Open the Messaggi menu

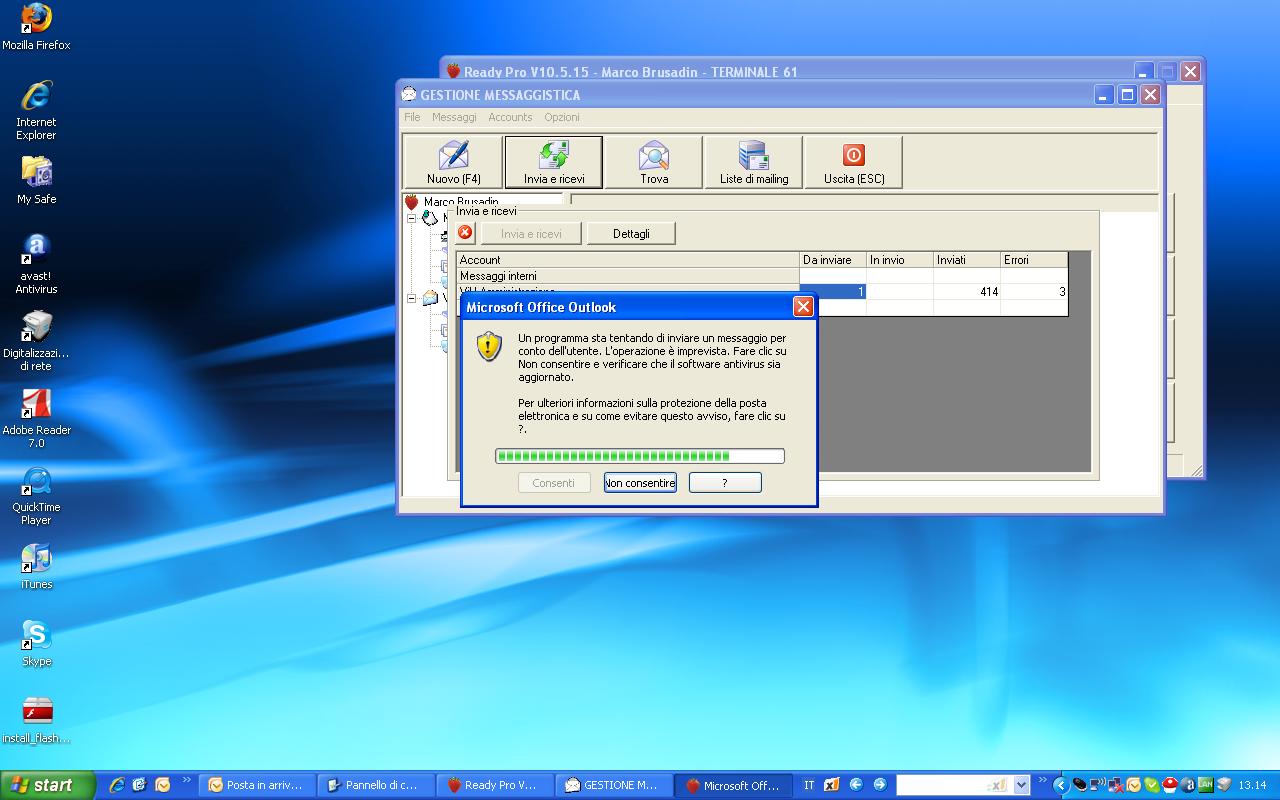click(x=454, y=117)
